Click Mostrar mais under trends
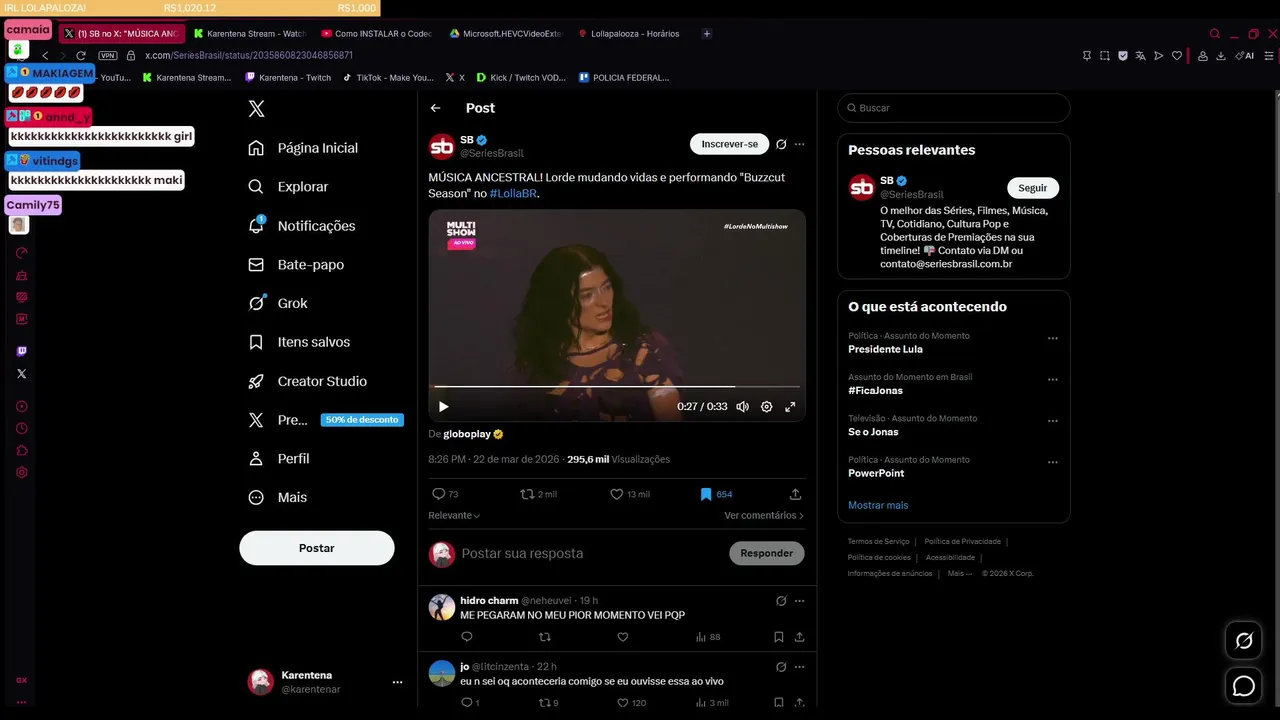This screenshot has height=720, width=1280. (x=878, y=505)
